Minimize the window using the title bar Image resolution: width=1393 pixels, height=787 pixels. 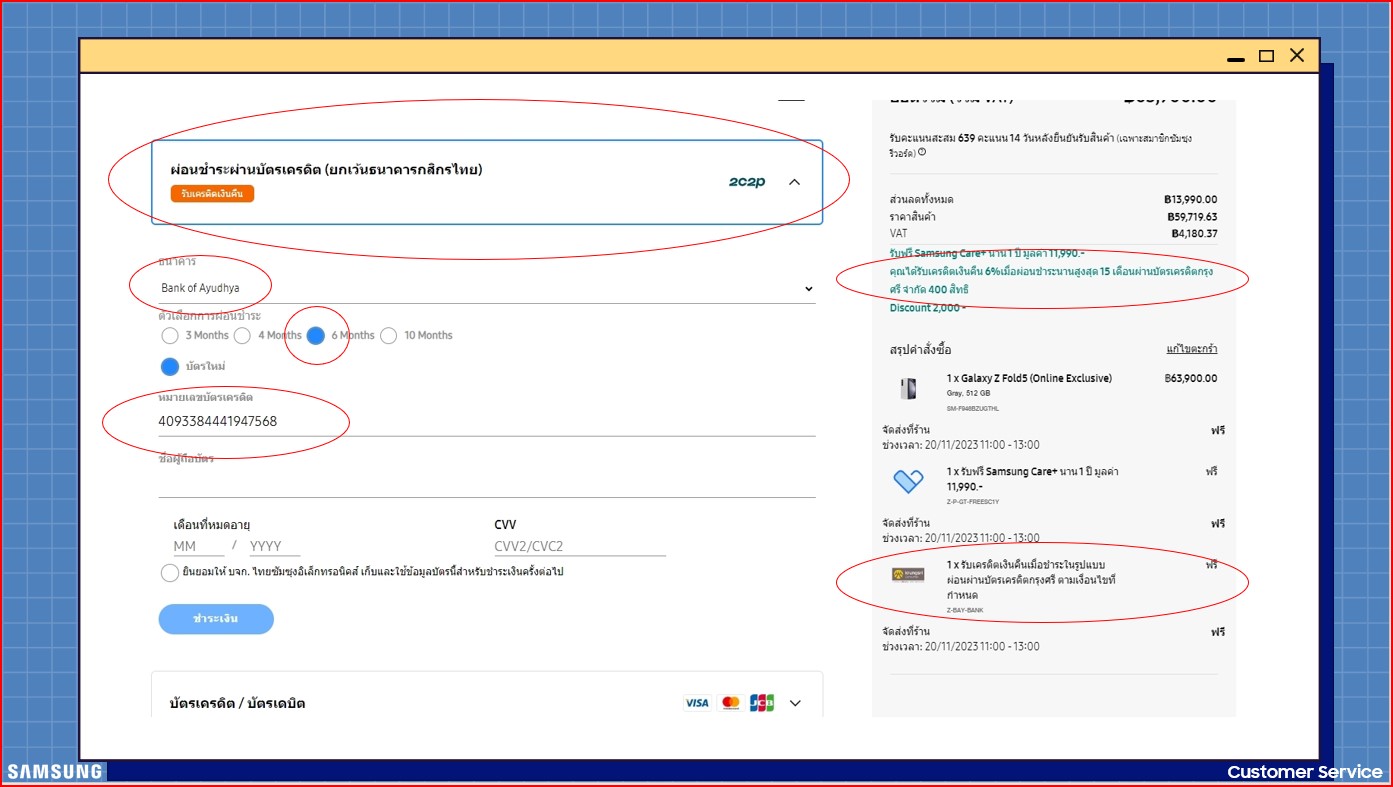pos(1236,59)
